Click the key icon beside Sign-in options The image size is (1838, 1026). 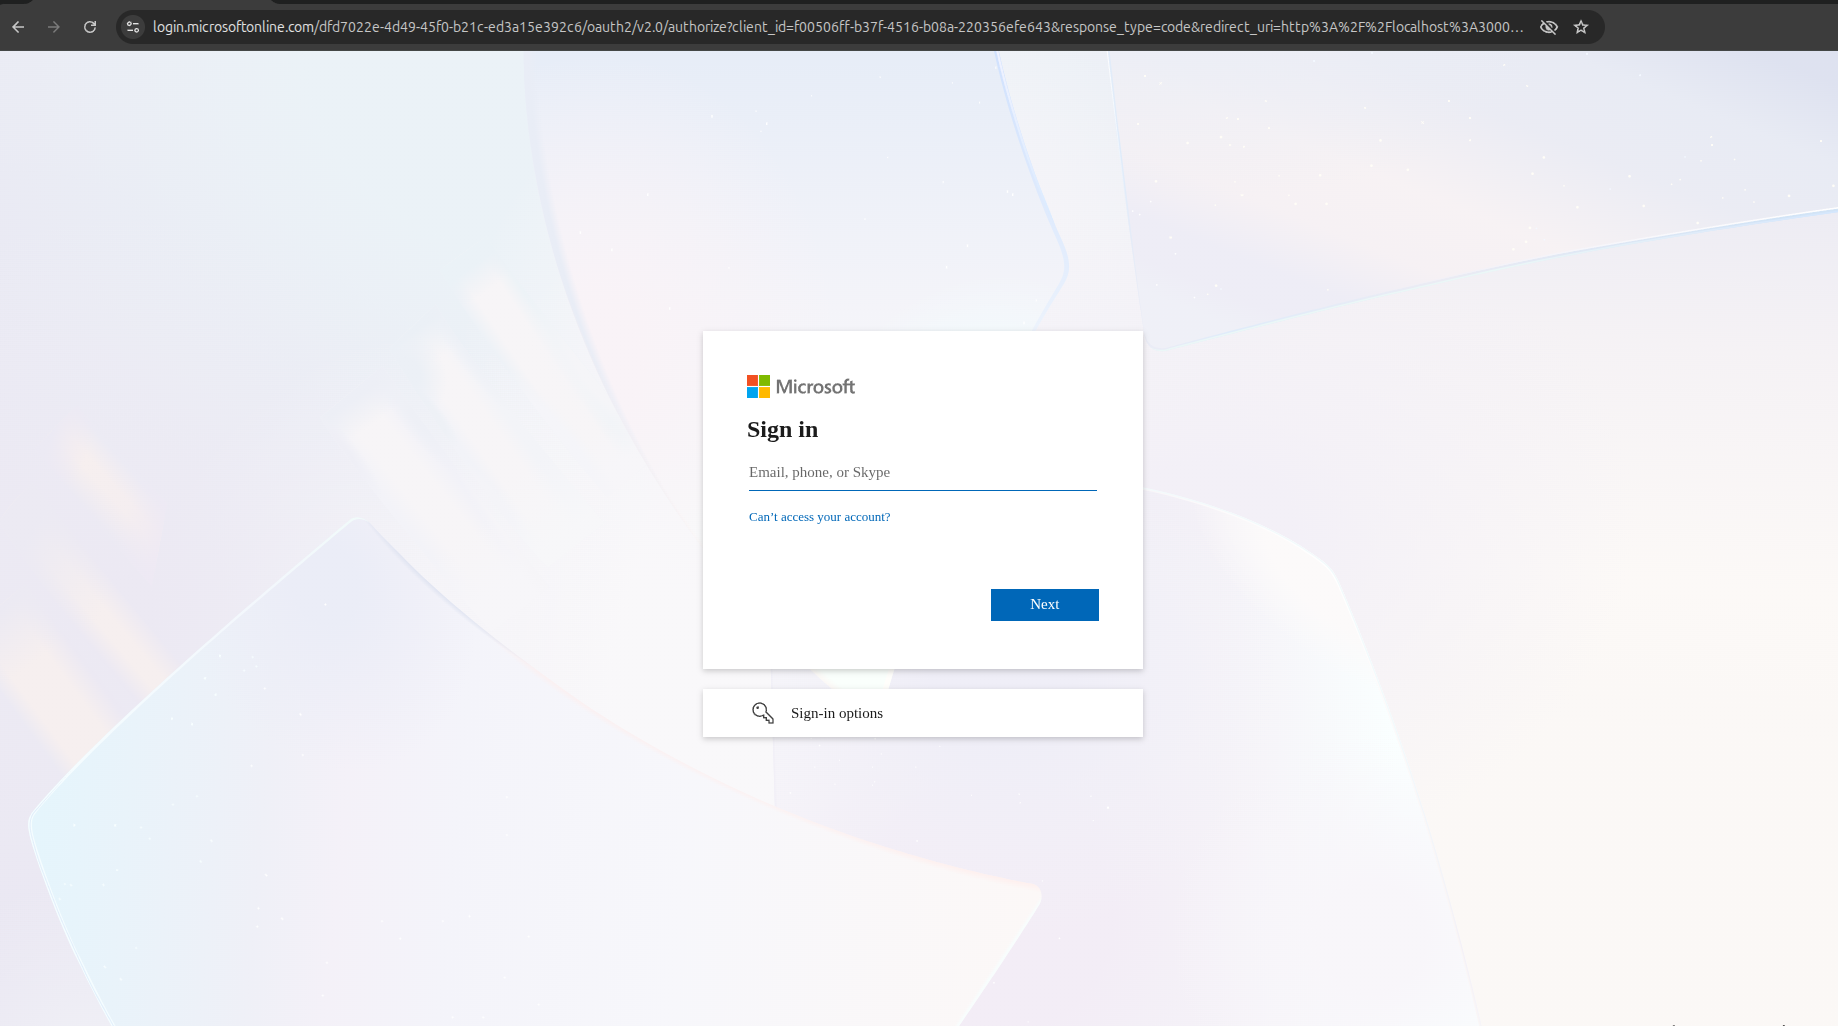tap(763, 713)
